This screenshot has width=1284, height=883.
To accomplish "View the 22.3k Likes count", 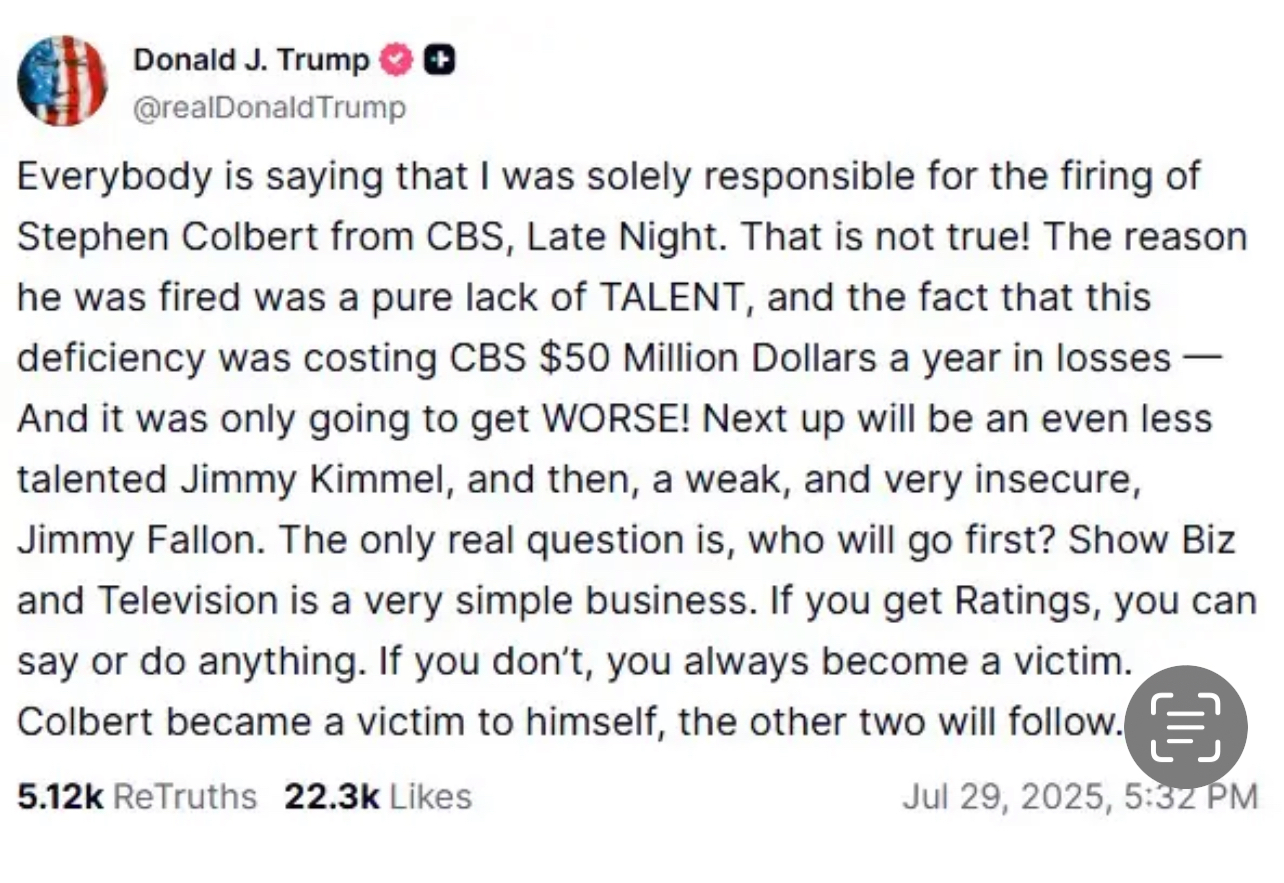I will (x=332, y=796).
